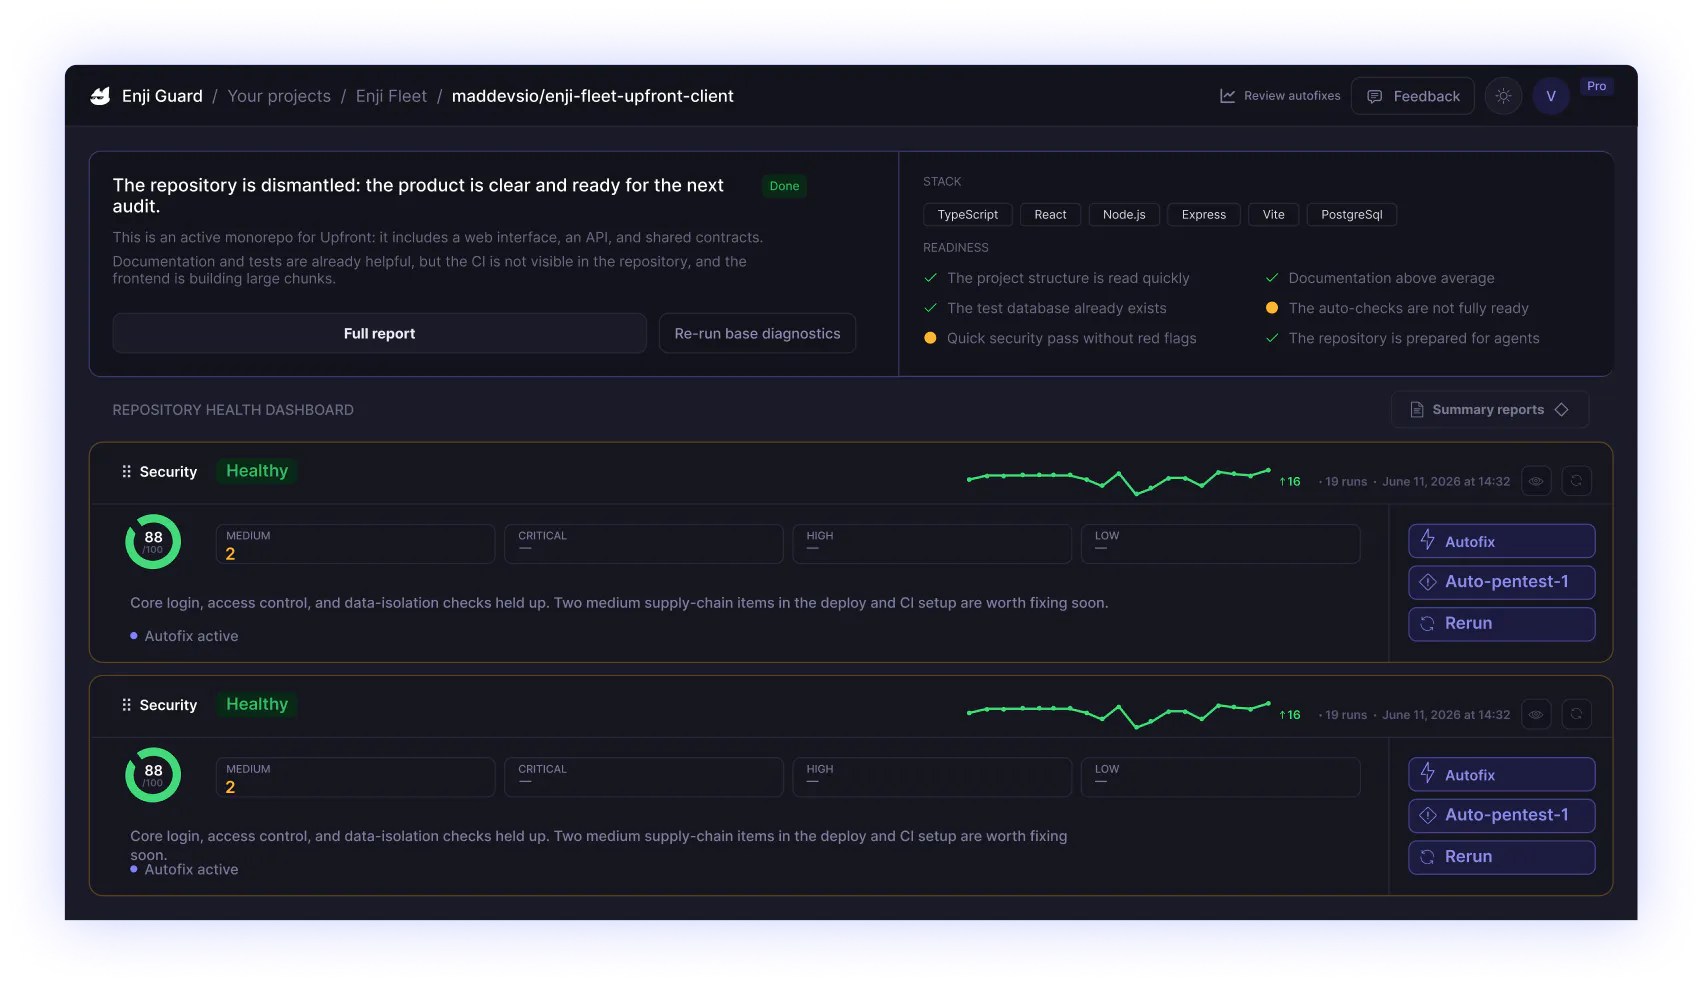The image size is (1703, 985).
Task: Open the Feedback button
Action: click(1412, 96)
